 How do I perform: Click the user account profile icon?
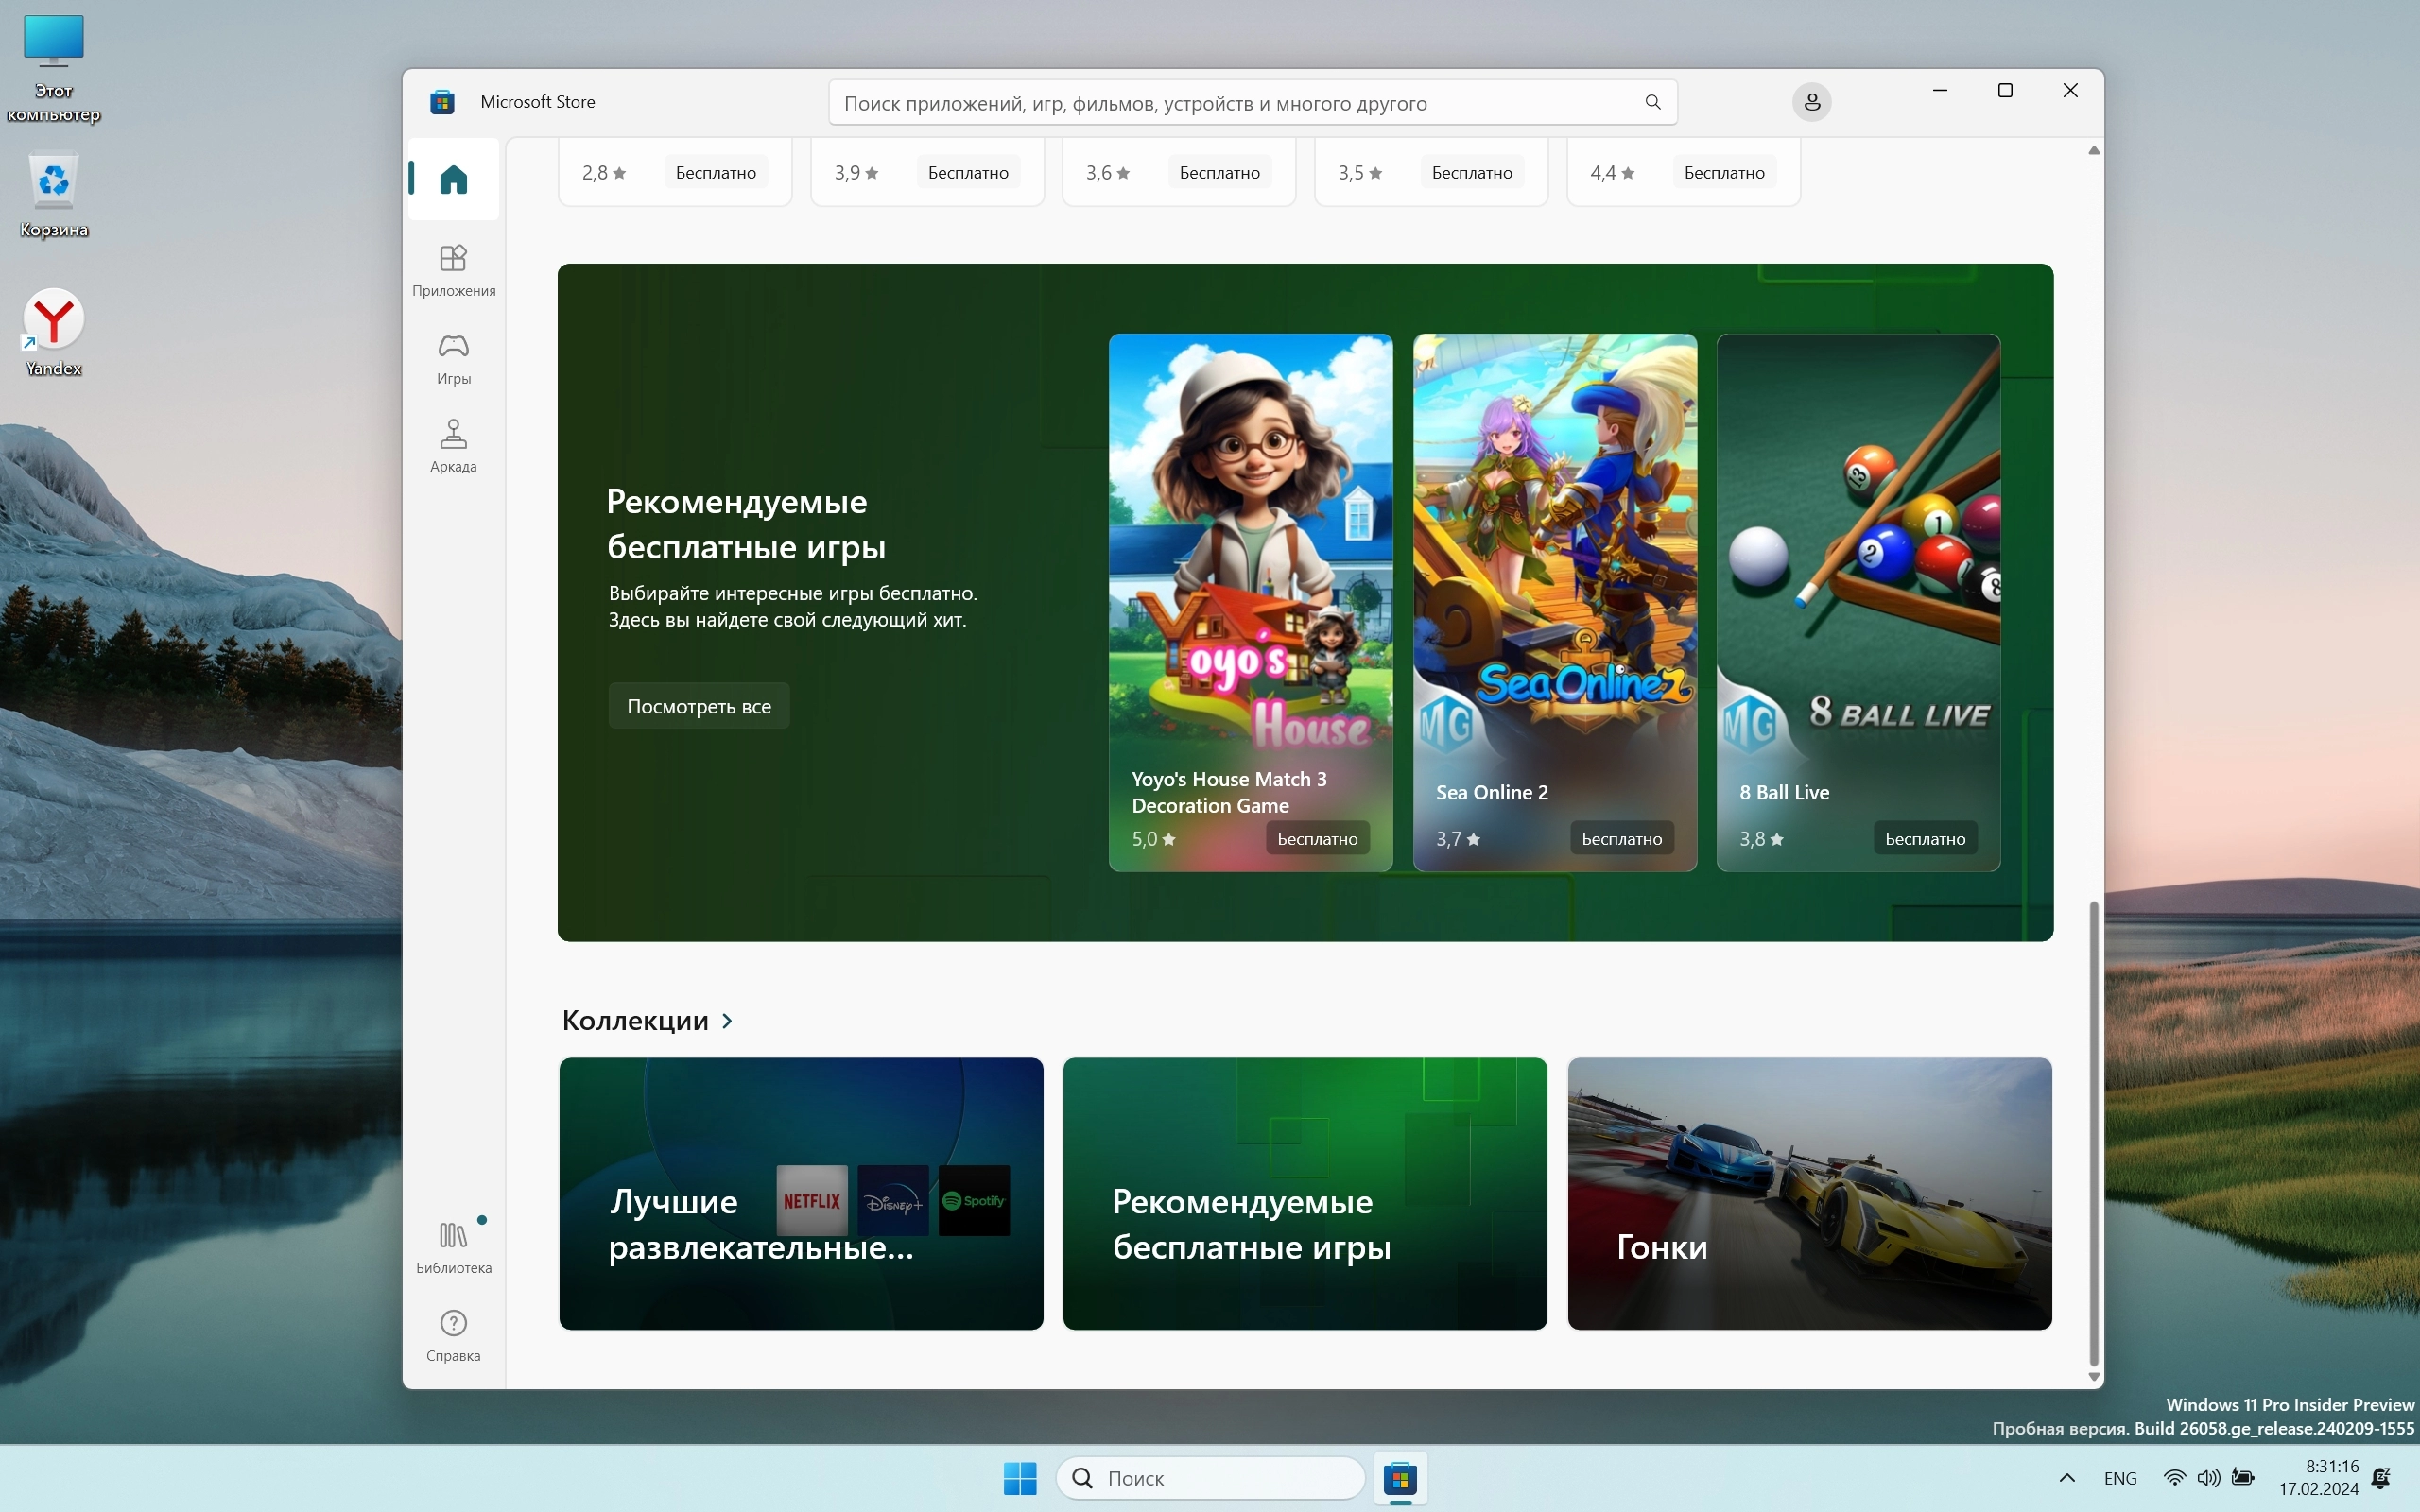1811,102
